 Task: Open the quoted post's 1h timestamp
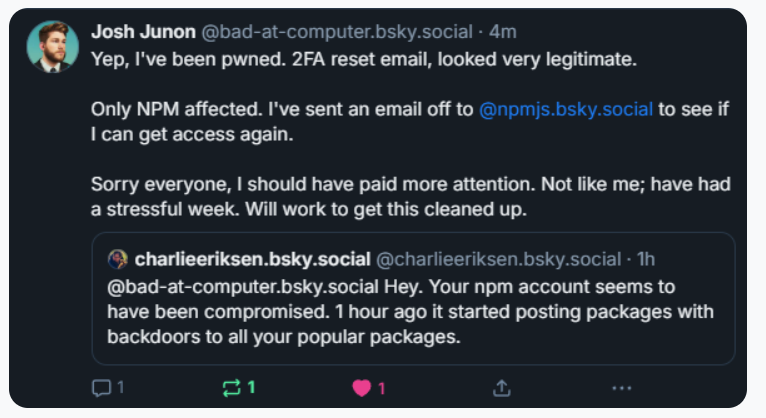646,259
